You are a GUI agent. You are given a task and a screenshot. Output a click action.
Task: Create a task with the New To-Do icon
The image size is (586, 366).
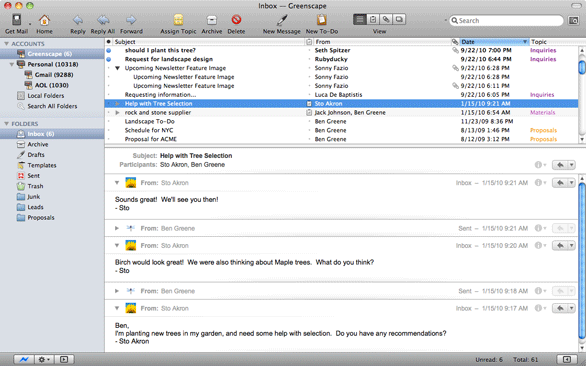click(321, 19)
